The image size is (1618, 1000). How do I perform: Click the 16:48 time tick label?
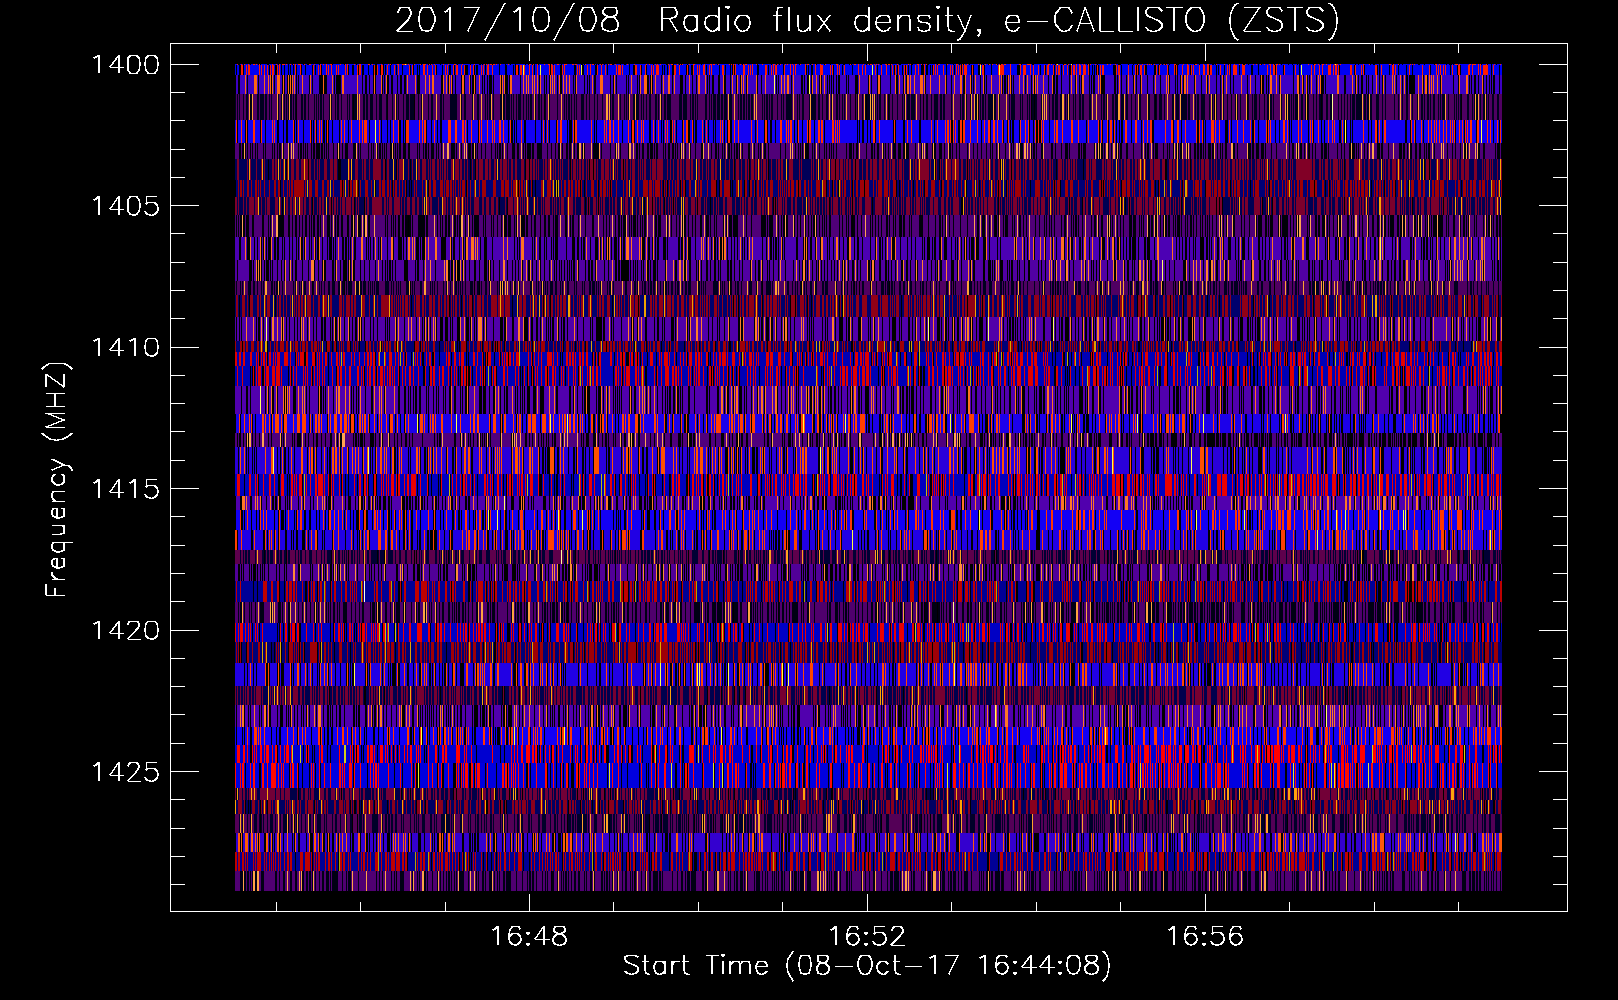point(529,936)
